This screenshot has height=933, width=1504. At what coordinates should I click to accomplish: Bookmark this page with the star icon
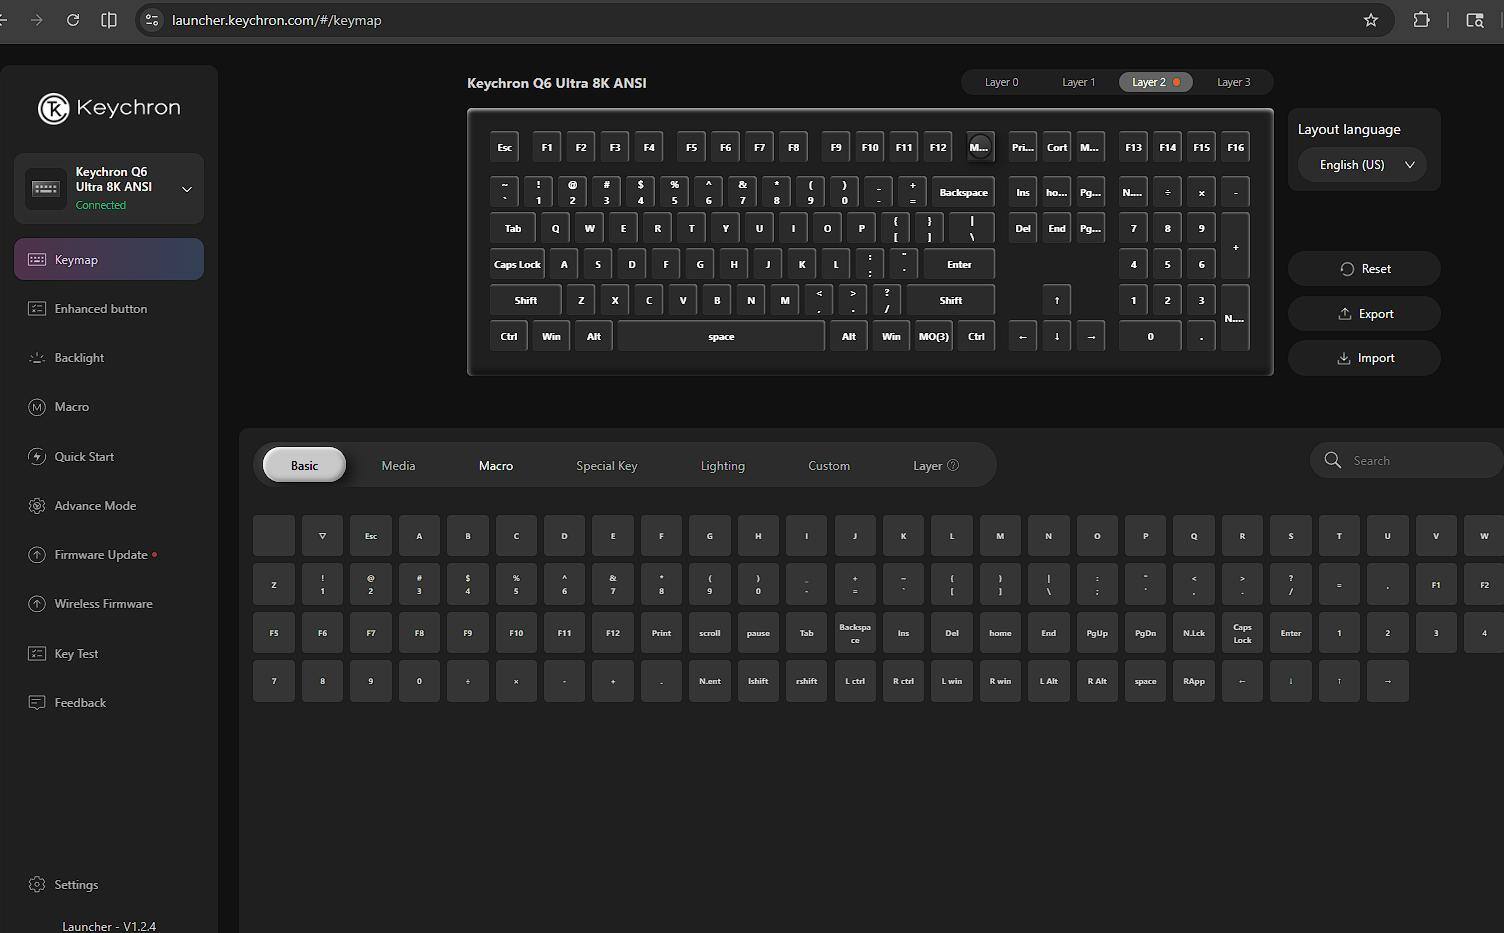(x=1371, y=20)
